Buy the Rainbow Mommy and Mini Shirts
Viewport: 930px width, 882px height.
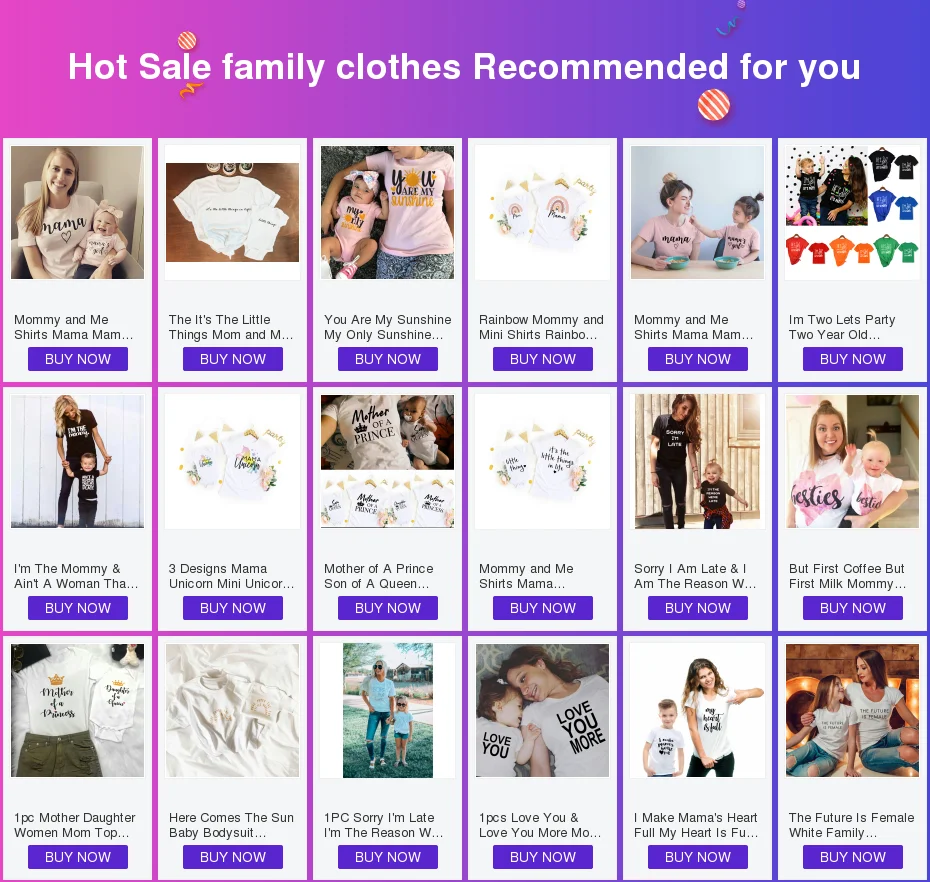click(x=543, y=359)
